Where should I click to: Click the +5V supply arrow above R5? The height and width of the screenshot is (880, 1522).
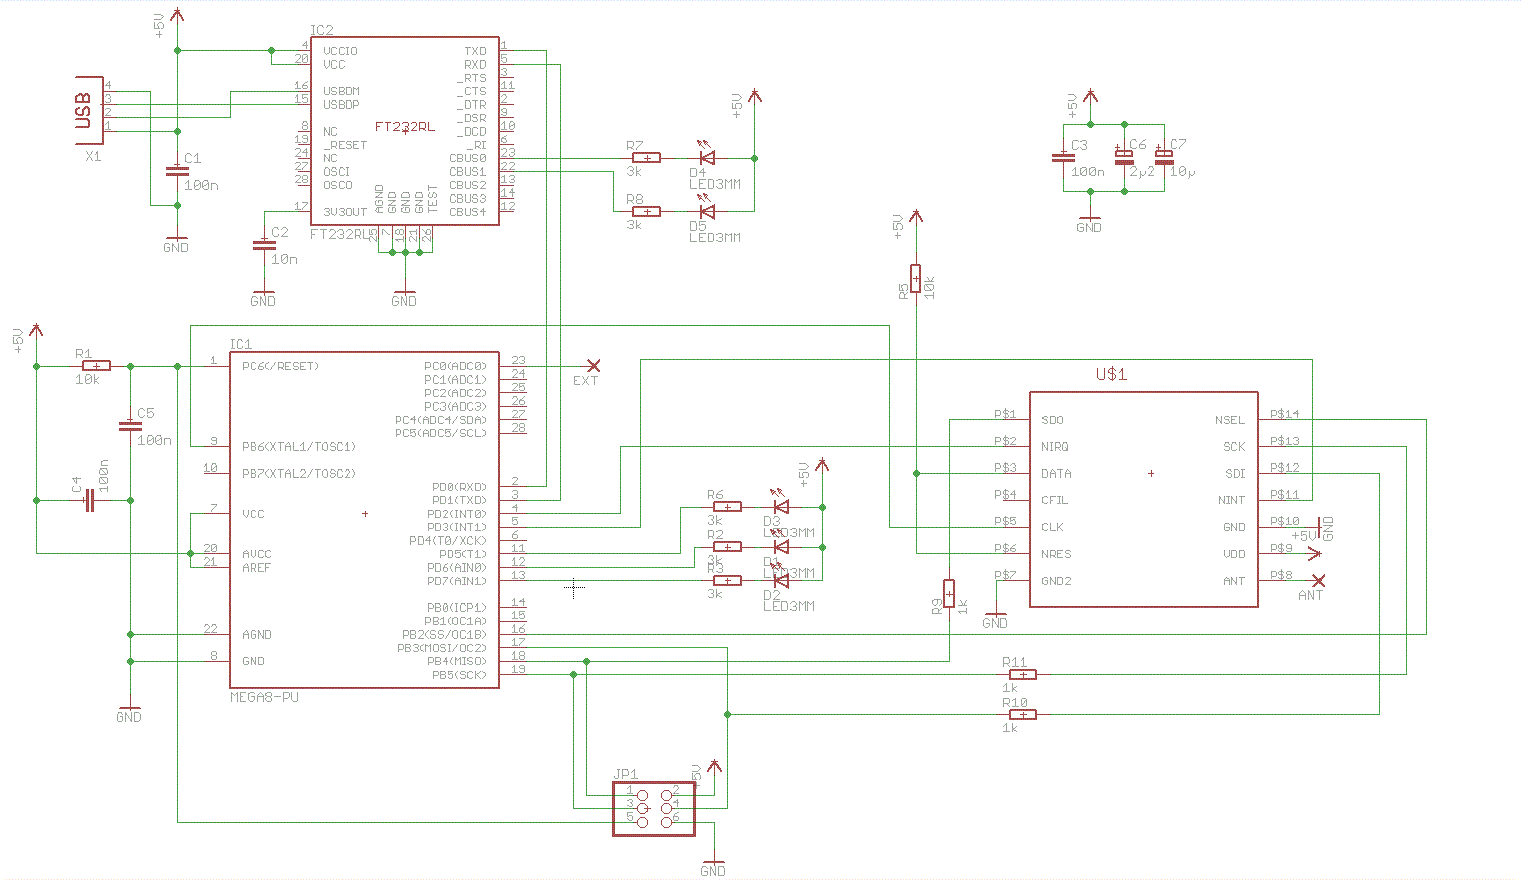tap(916, 216)
